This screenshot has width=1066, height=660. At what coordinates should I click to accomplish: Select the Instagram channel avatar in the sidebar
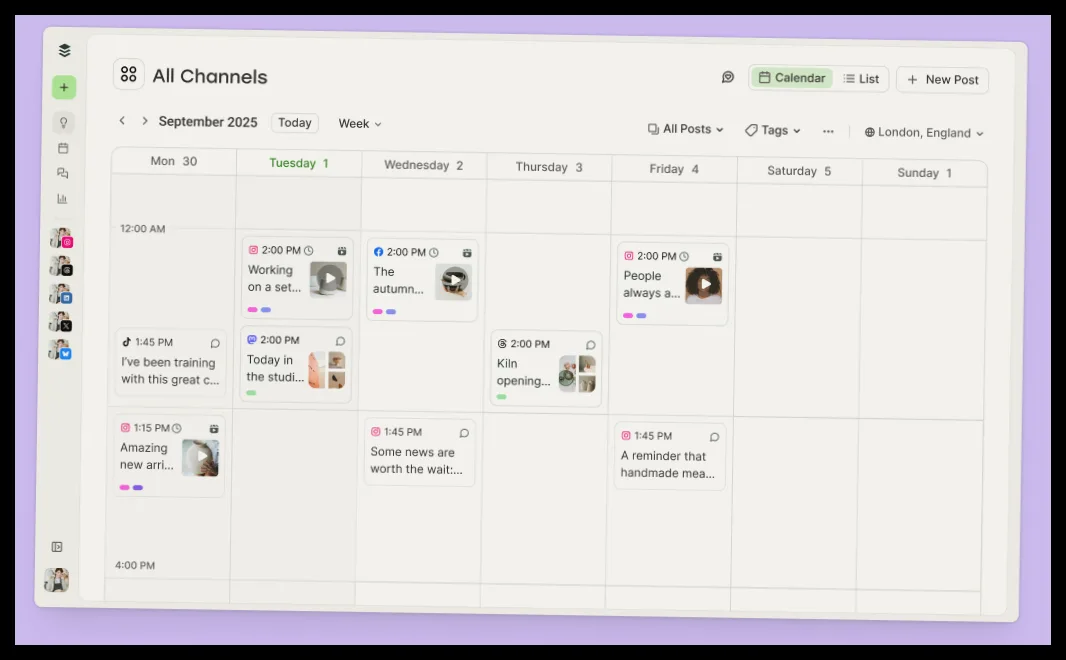61,238
